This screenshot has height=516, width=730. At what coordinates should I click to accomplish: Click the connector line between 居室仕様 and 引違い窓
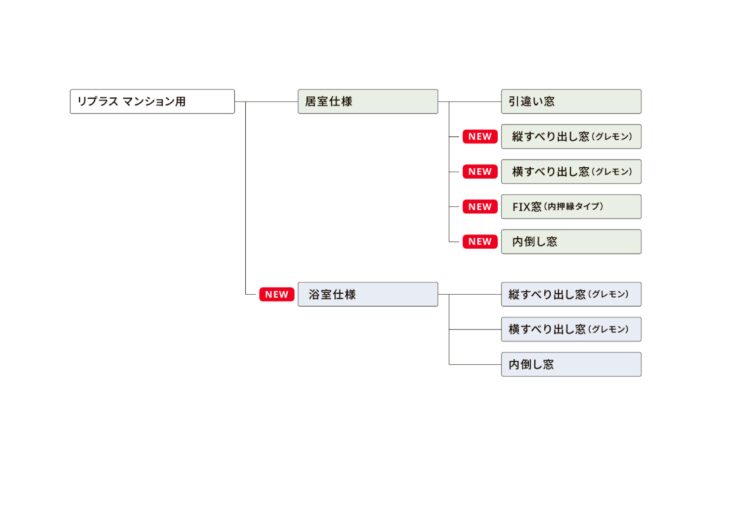(x=470, y=101)
